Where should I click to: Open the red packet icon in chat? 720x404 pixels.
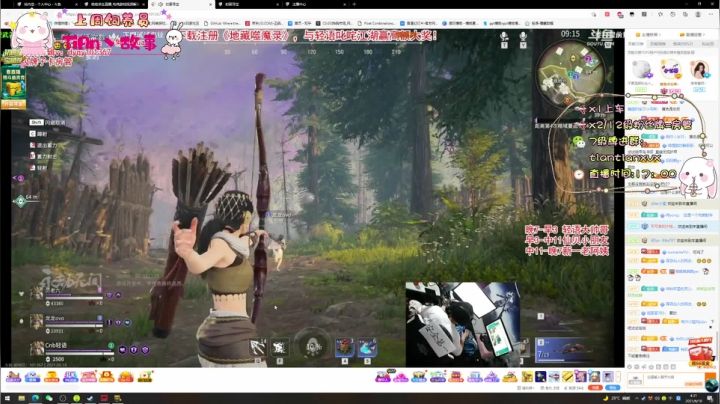click(x=701, y=351)
